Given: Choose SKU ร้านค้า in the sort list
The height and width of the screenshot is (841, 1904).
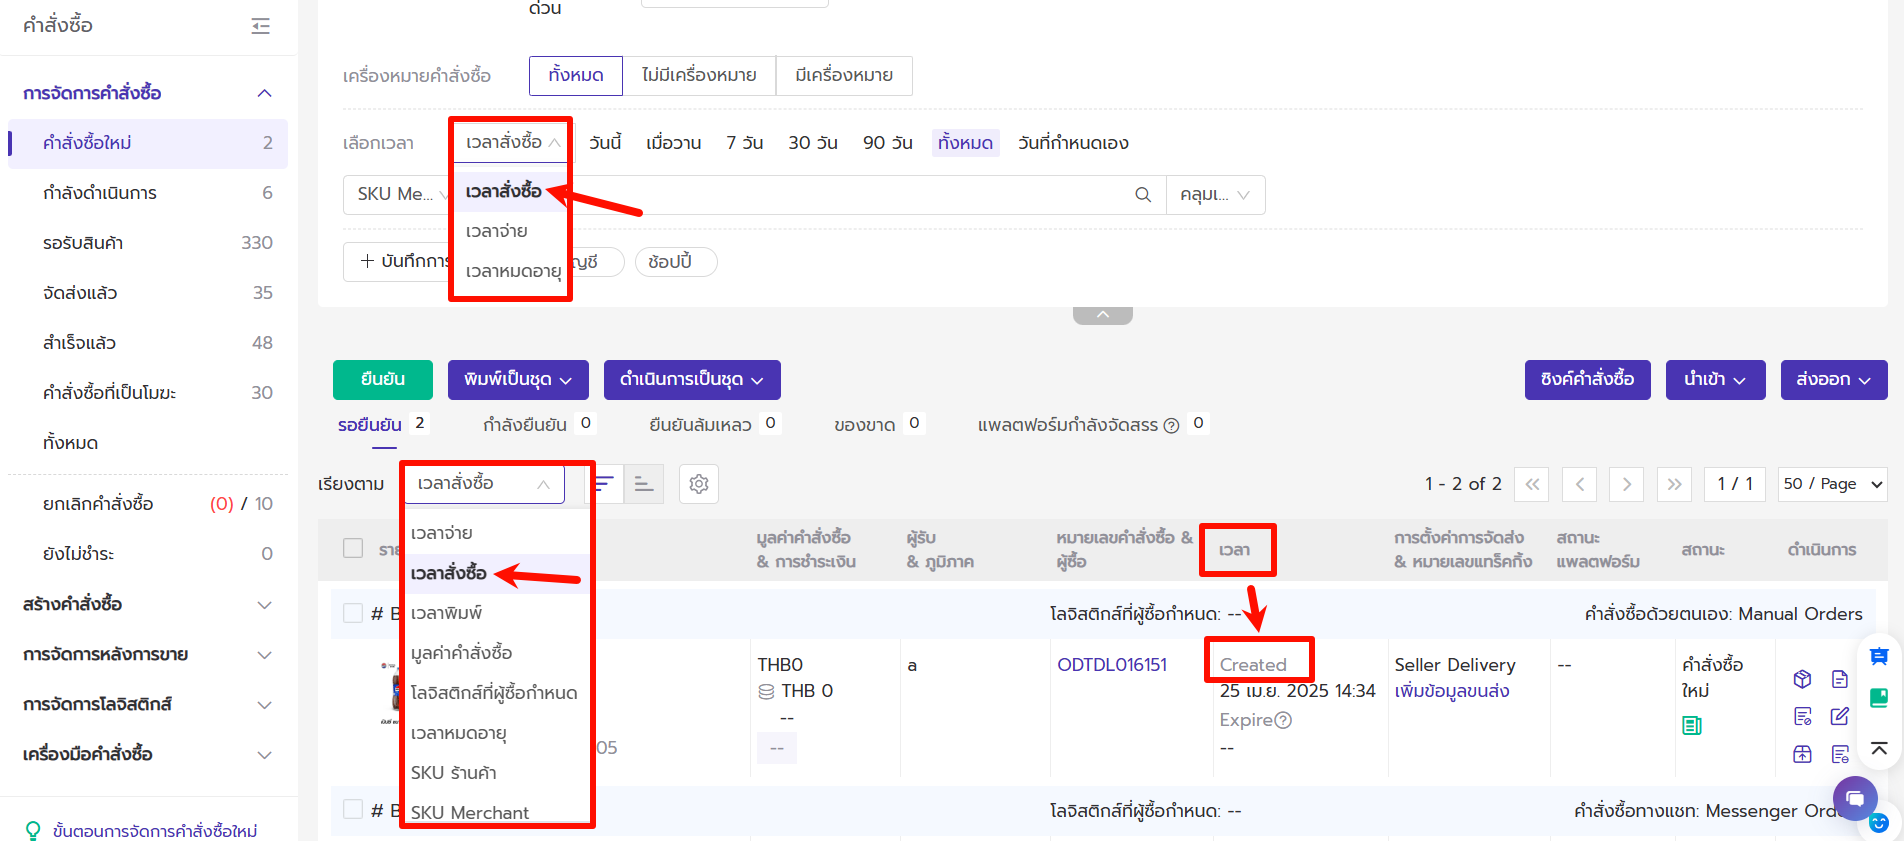Looking at the screenshot, I should [497, 773].
